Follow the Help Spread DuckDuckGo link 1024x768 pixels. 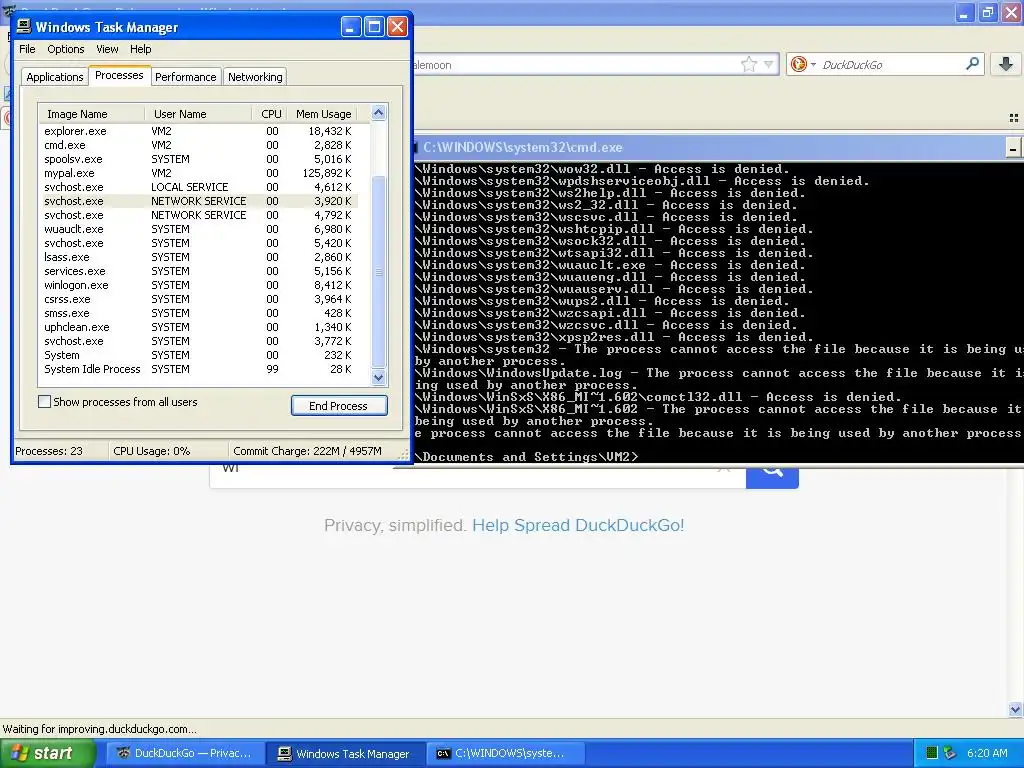pos(578,525)
